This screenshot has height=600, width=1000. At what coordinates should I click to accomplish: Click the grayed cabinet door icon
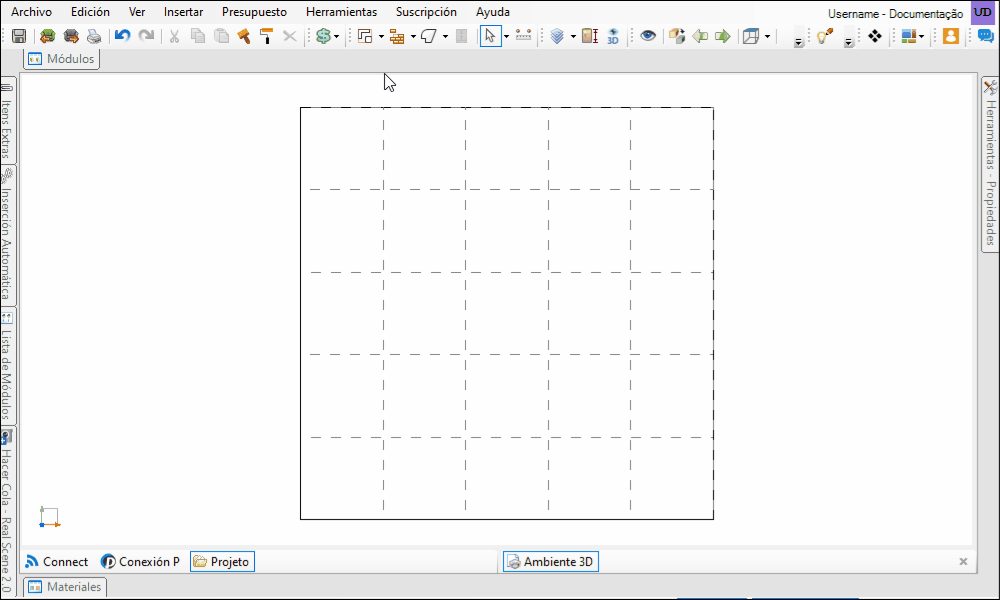(x=462, y=36)
